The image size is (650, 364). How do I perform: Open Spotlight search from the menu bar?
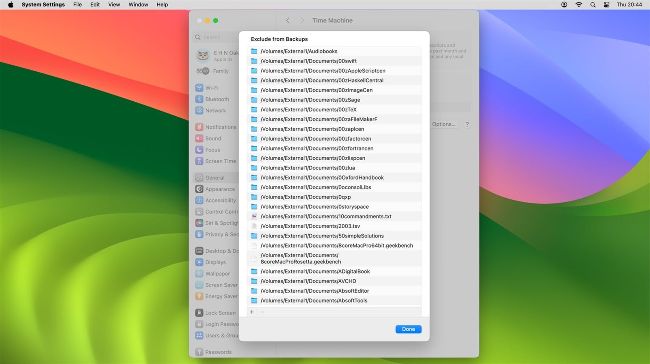click(593, 5)
